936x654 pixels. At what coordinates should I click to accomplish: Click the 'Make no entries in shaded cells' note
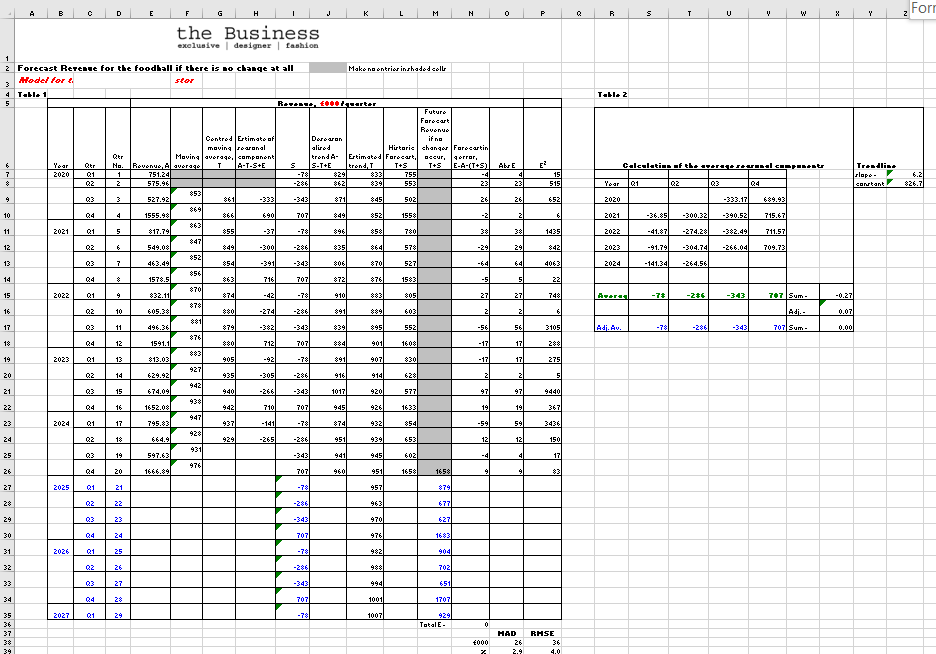pyautogui.click(x=397, y=69)
